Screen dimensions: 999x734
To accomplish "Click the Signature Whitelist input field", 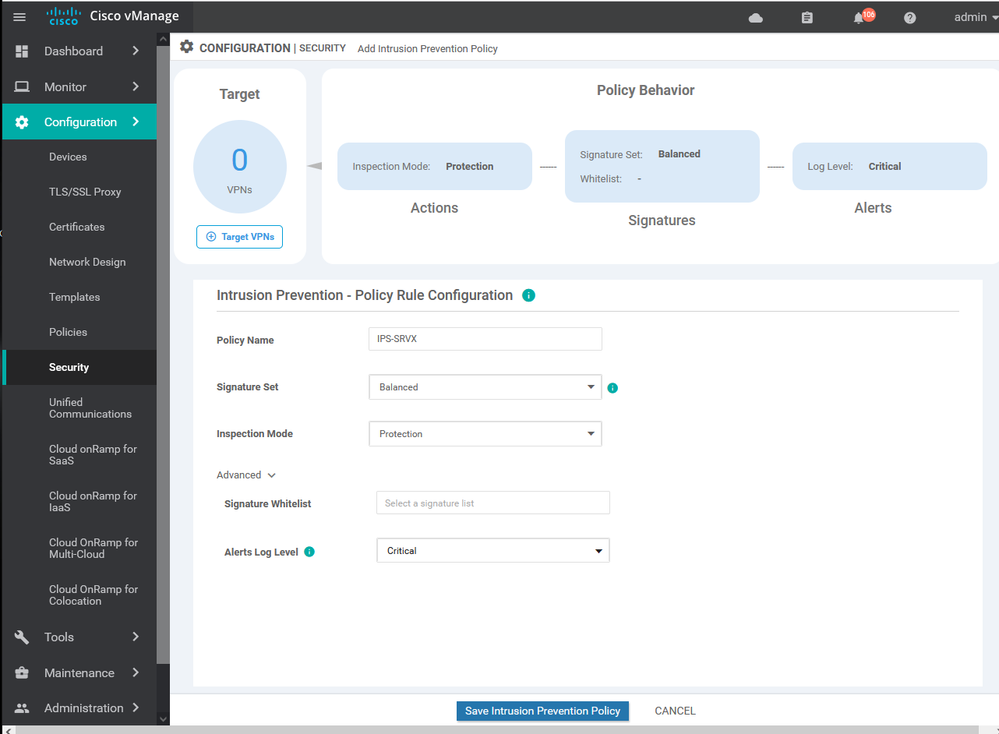I will pos(492,503).
